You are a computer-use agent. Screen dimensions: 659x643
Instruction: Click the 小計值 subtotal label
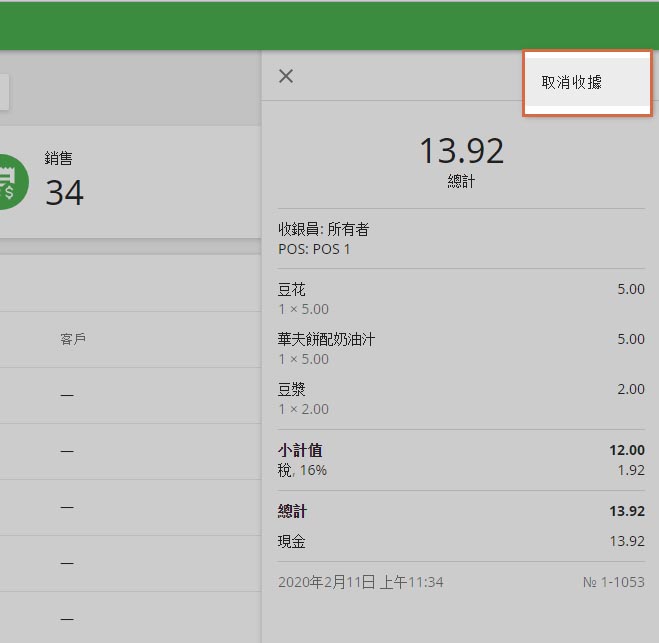pos(300,451)
